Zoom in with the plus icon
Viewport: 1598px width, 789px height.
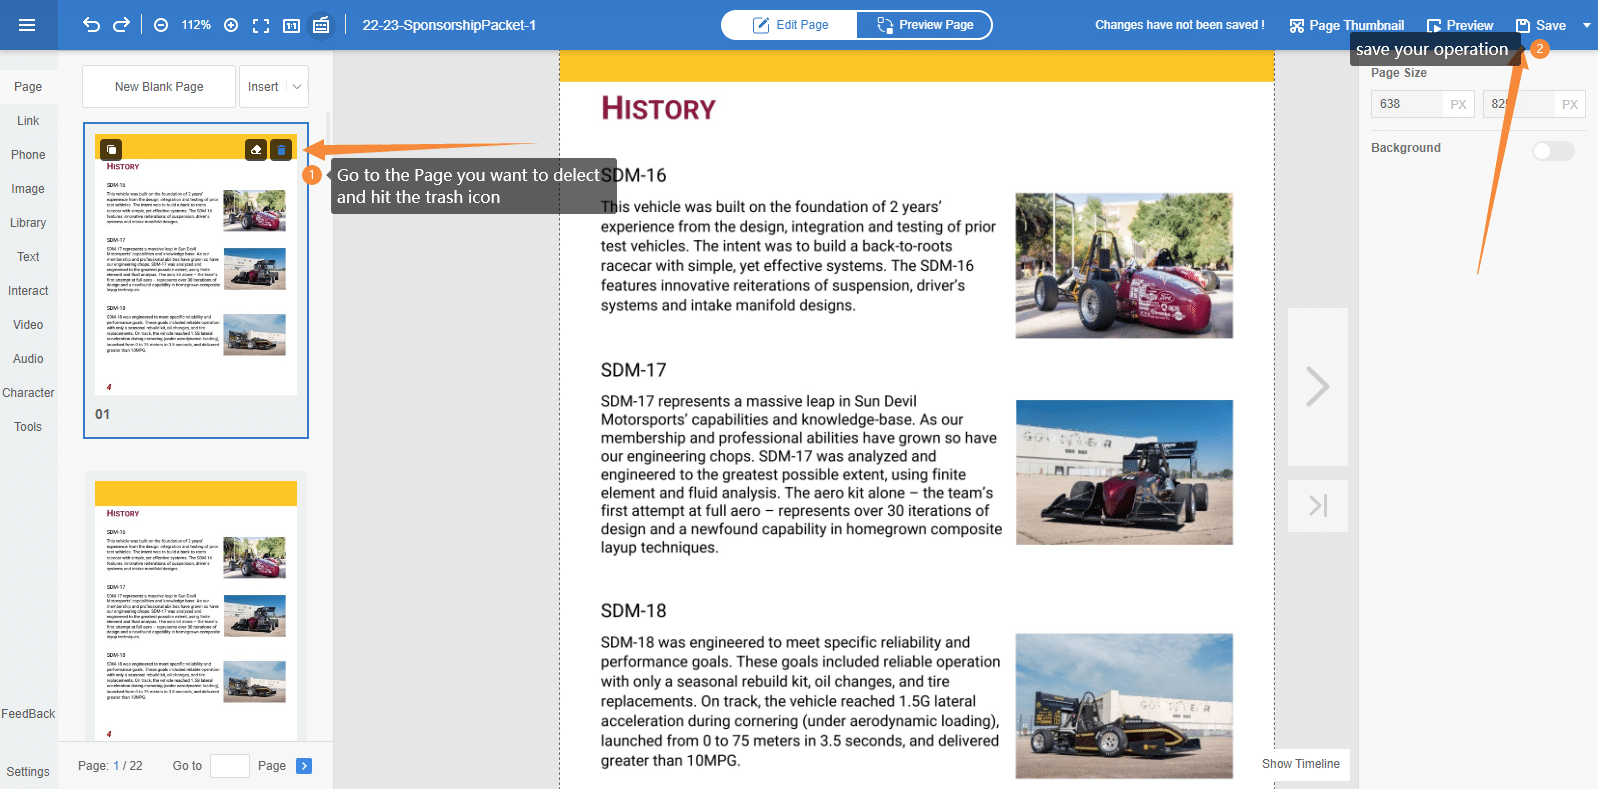[231, 25]
